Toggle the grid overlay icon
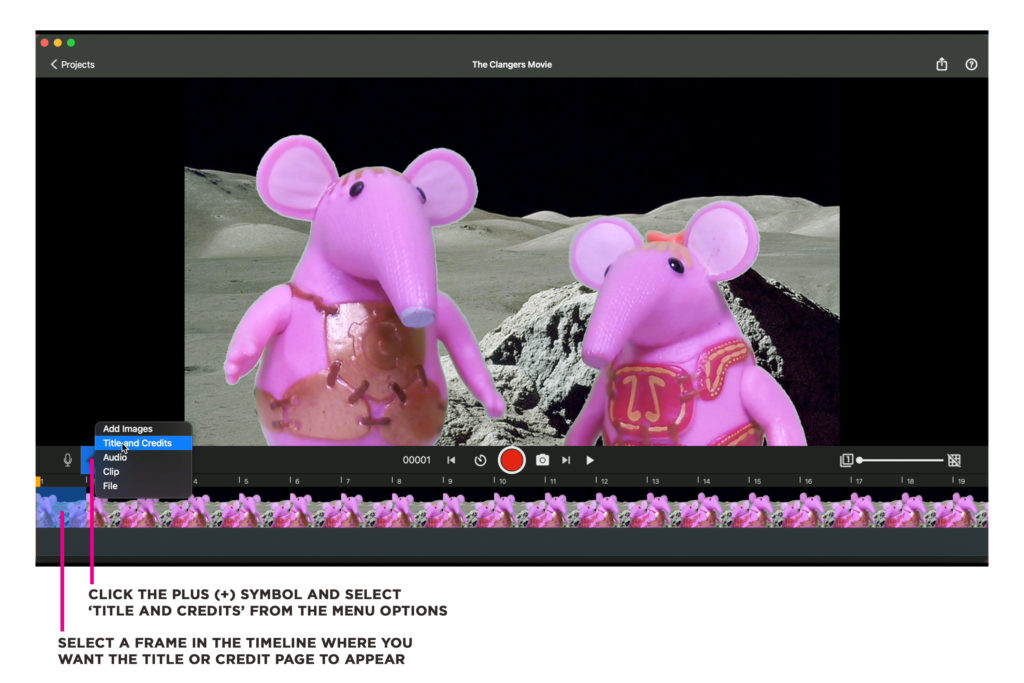Screen dimensions: 1024x683 click(x=954, y=460)
